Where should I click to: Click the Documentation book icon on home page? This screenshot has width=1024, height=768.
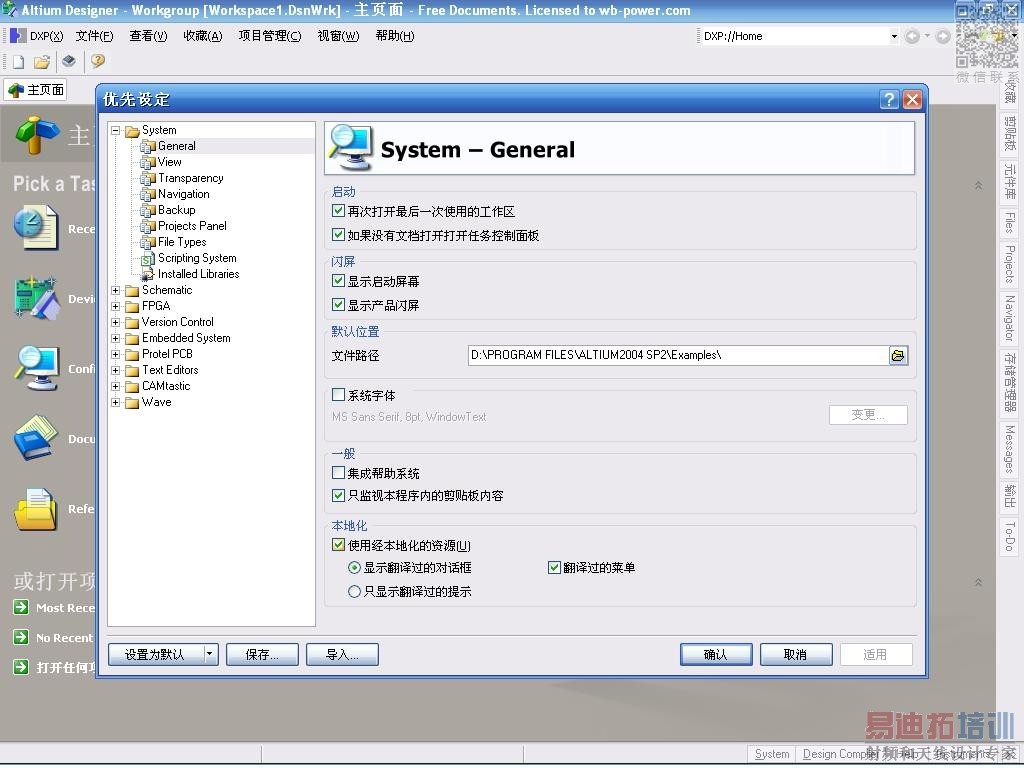pos(37,438)
